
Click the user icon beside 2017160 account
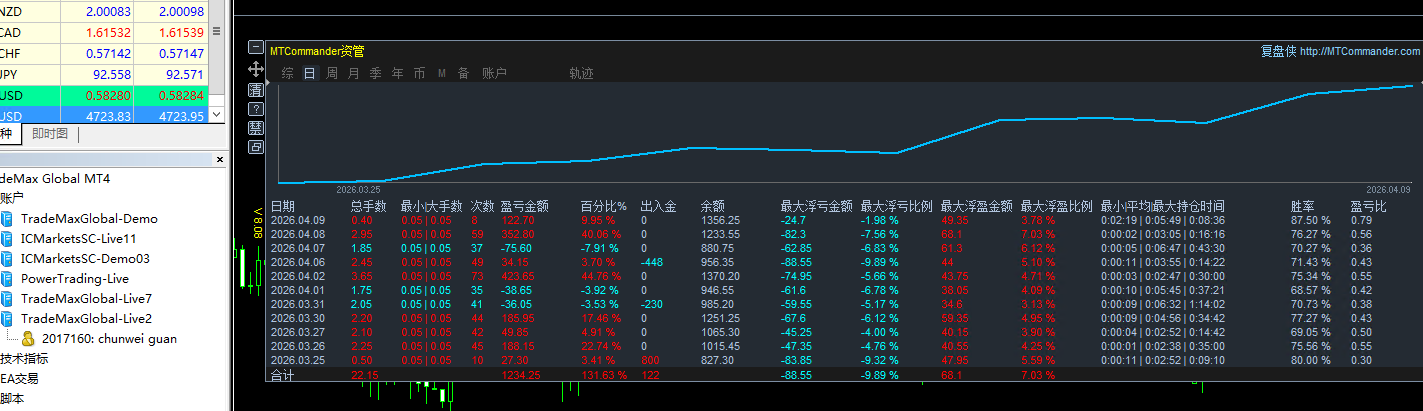(x=28, y=338)
